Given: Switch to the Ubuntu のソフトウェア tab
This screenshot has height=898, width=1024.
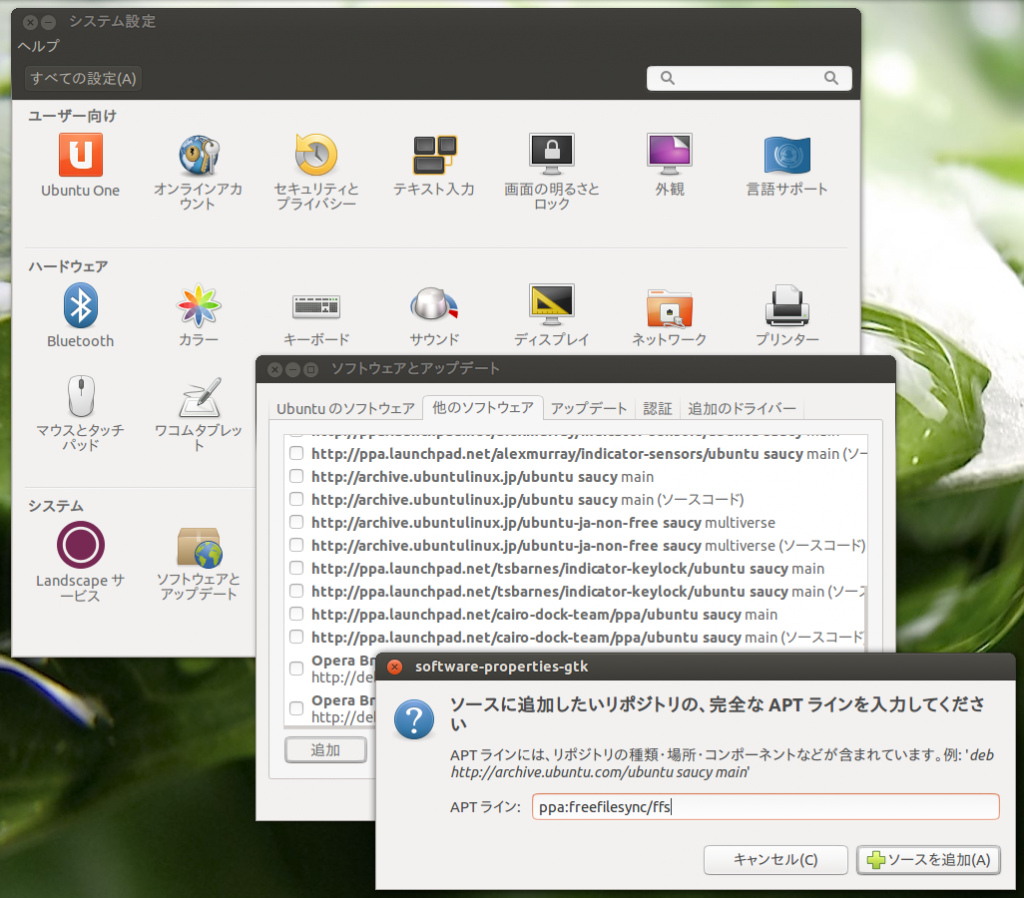Looking at the screenshot, I should (x=345, y=408).
